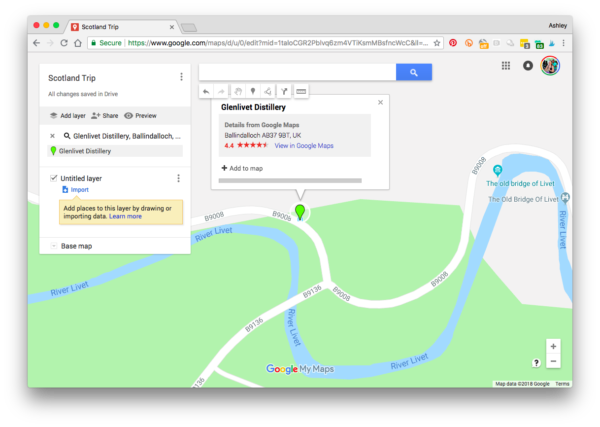Screen dimensions: 600x427
Task: Click the browser address bar URL
Action: click(278, 43)
